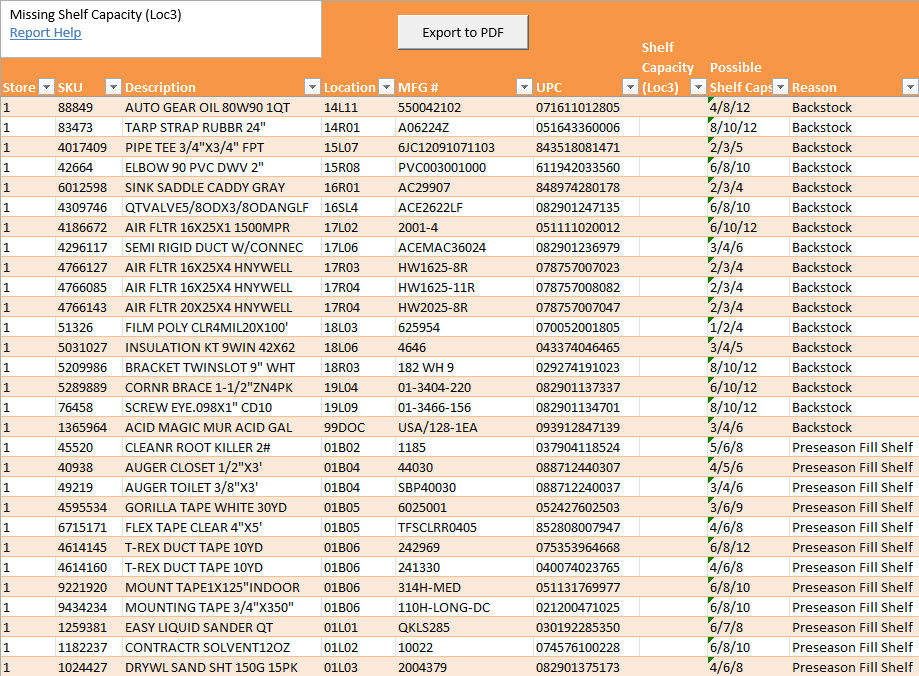Open the Description column filter dropdown
Viewport: 919px width, 676px height.
(313, 87)
